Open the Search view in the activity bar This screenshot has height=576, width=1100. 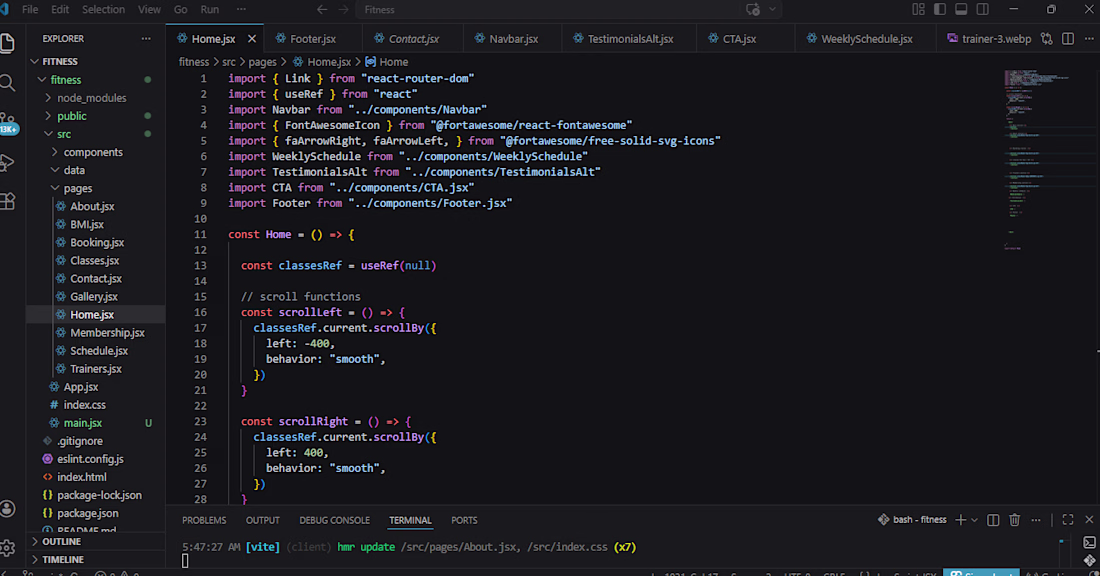(x=8, y=83)
